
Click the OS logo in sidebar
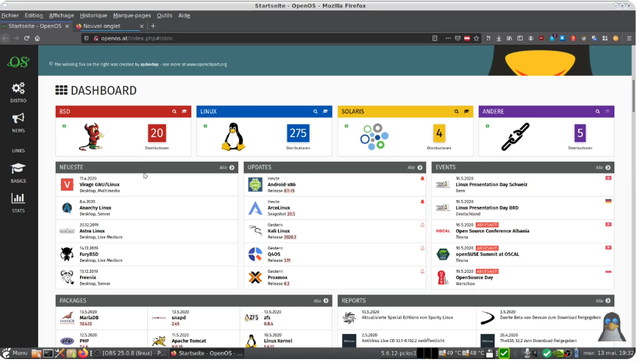18,62
